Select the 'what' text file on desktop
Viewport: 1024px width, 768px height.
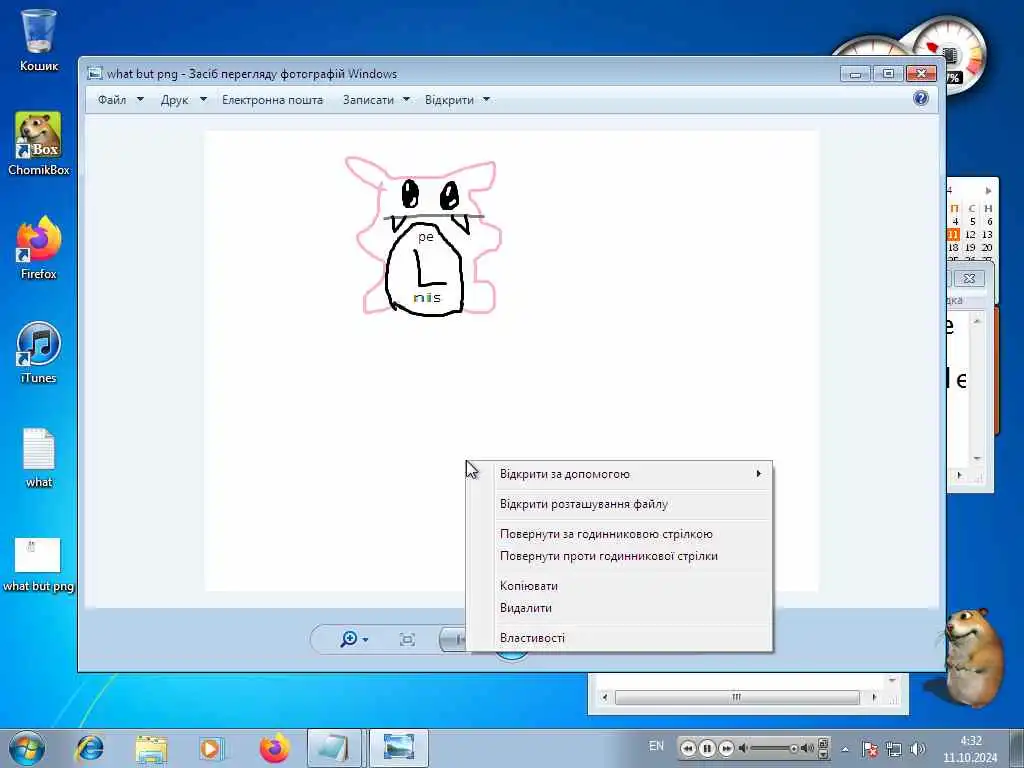(x=39, y=457)
